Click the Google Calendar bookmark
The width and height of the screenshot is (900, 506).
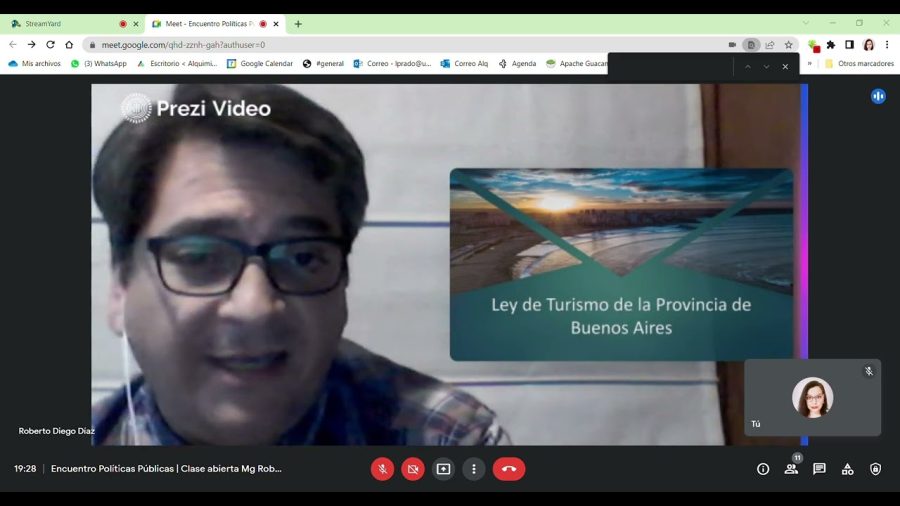260,64
